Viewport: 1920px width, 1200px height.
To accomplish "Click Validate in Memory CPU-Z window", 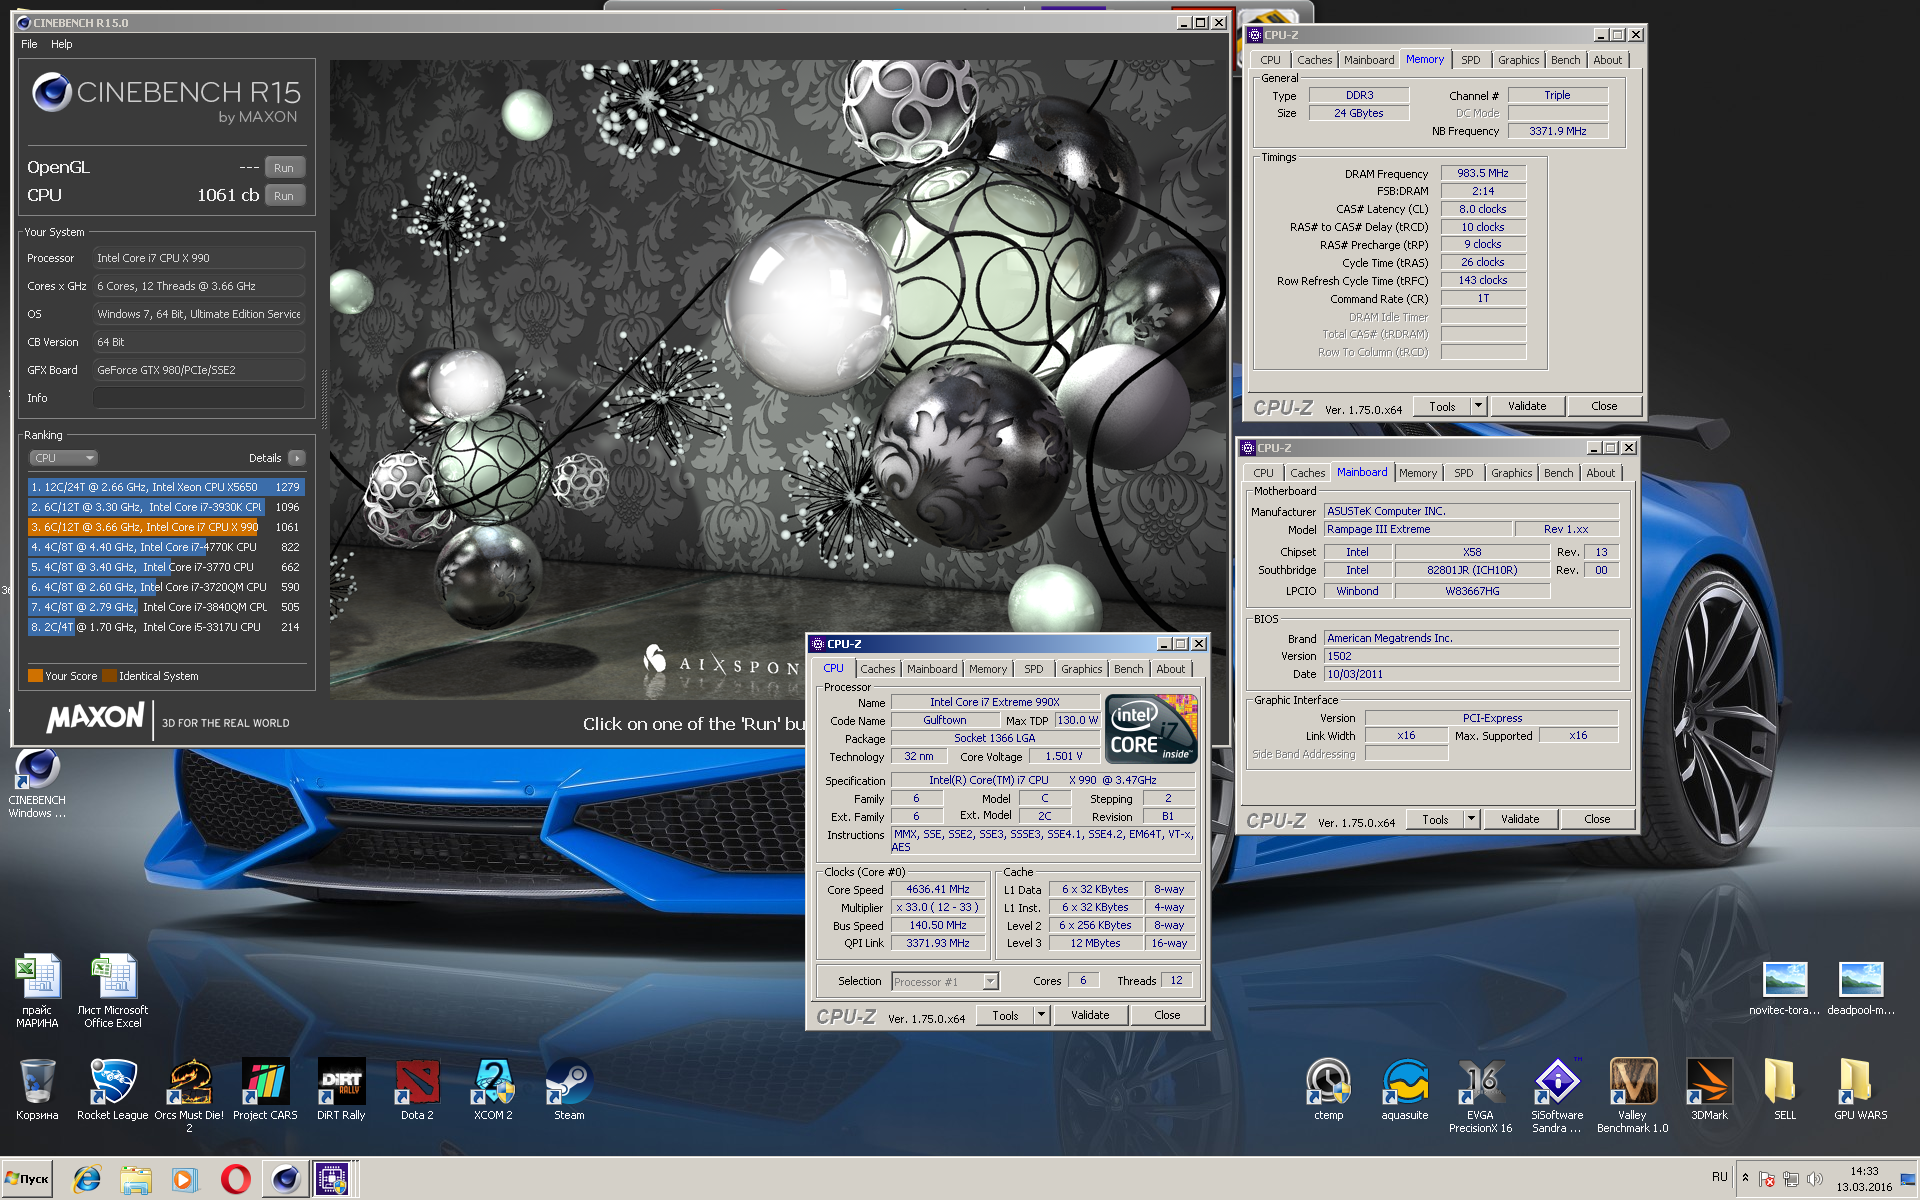I will click(1527, 406).
